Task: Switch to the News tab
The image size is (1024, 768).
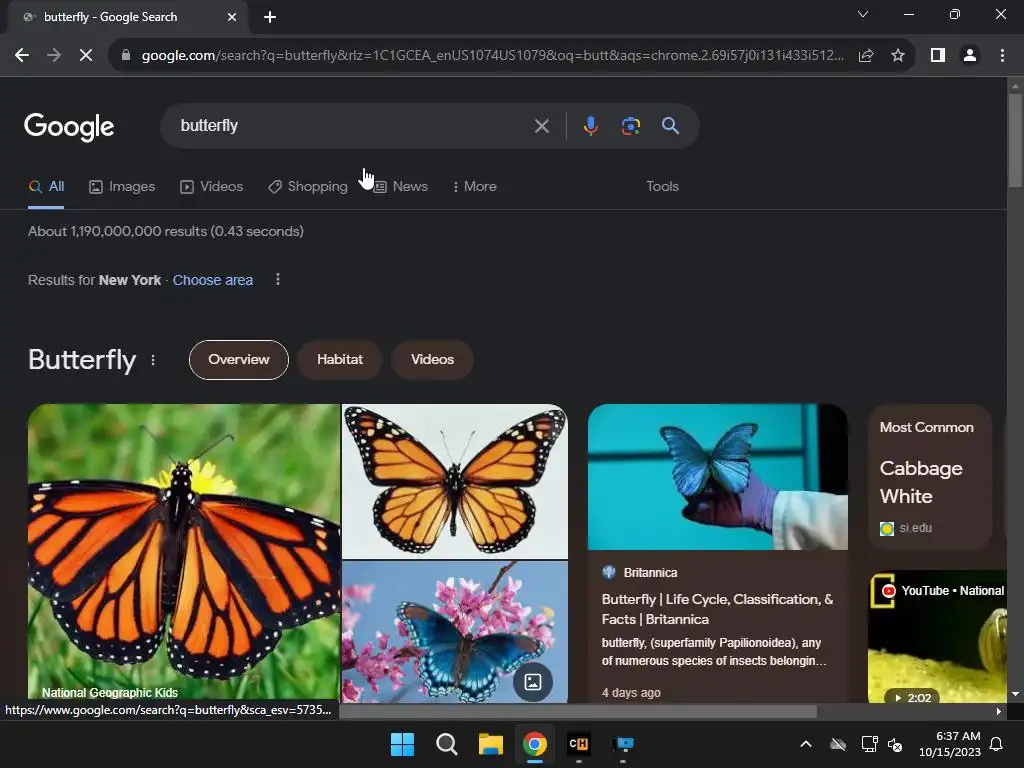Action: click(x=400, y=187)
